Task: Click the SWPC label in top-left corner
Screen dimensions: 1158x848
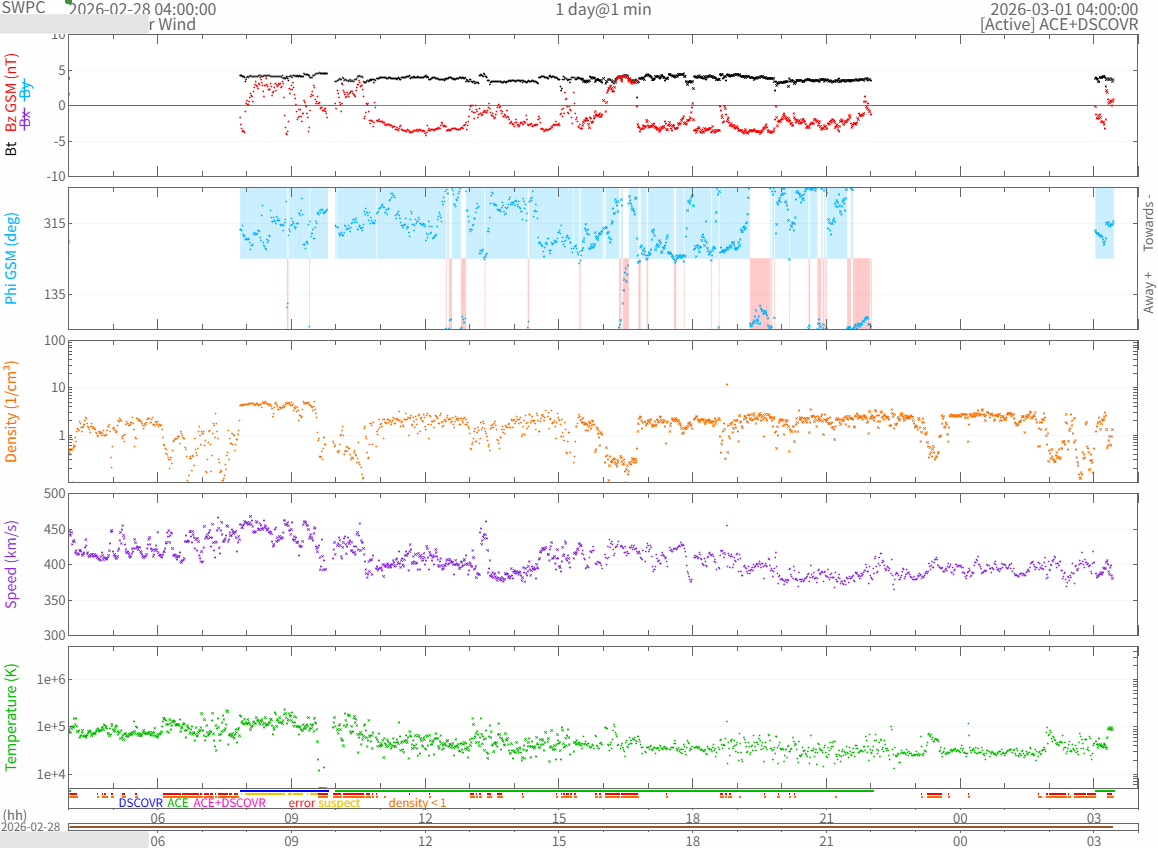Action: point(23,8)
